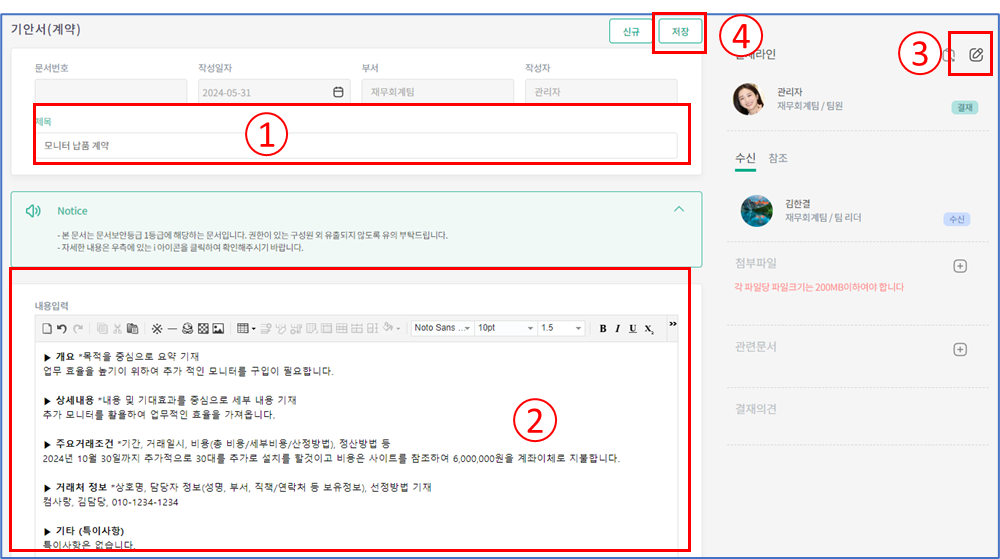Insert a horizontal line with the editor toolbar
The height and width of the screenshot is (559, 1000).
pyautogui.click(x=171, y=328)
